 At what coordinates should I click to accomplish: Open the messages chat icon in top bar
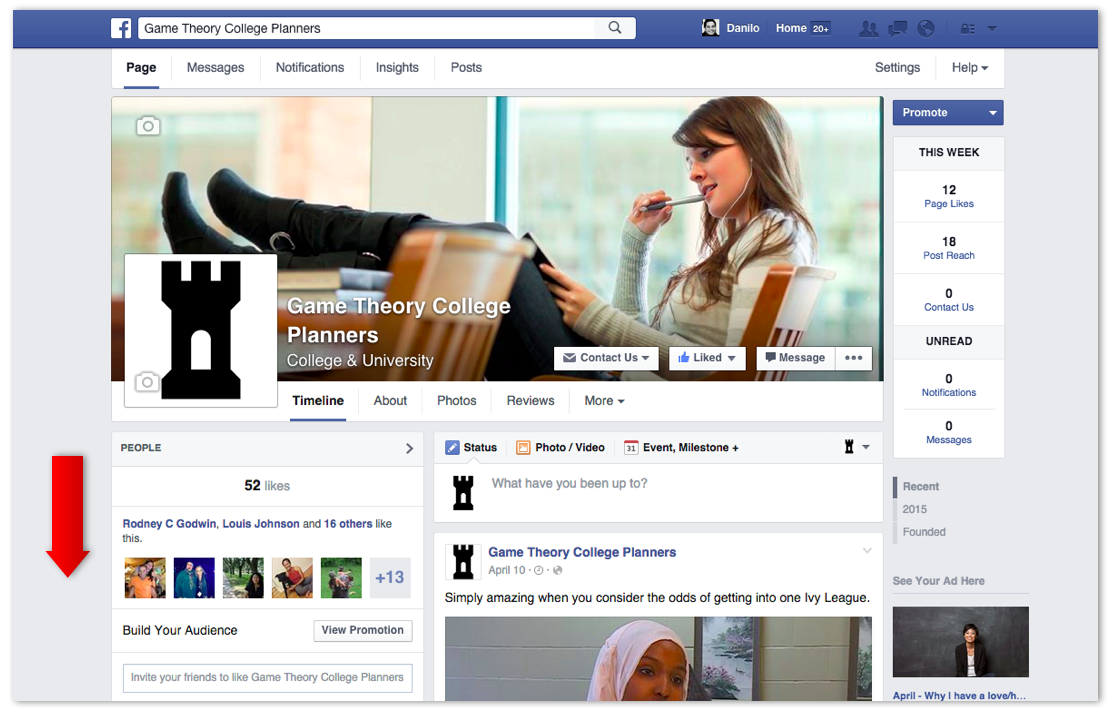pyautogui.click(x=897, y=28)
